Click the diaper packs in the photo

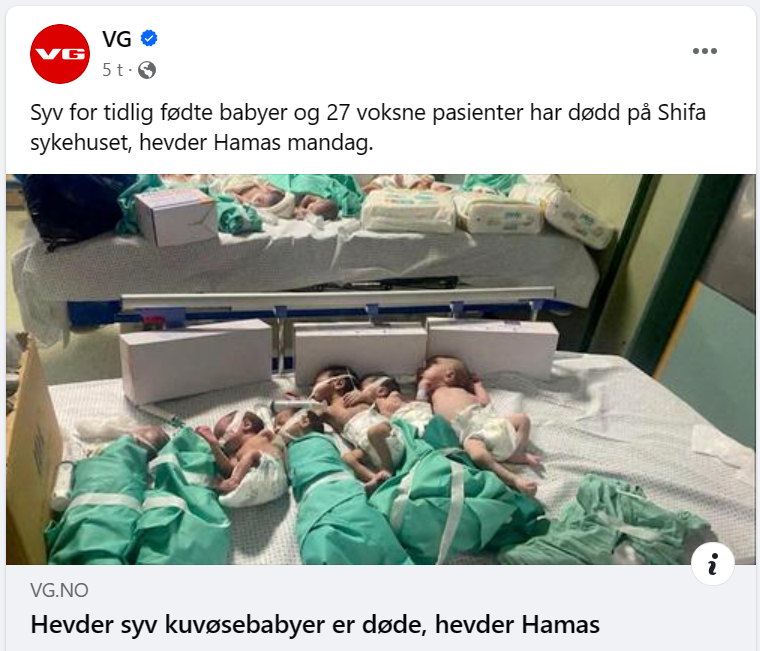coord(485,213)
